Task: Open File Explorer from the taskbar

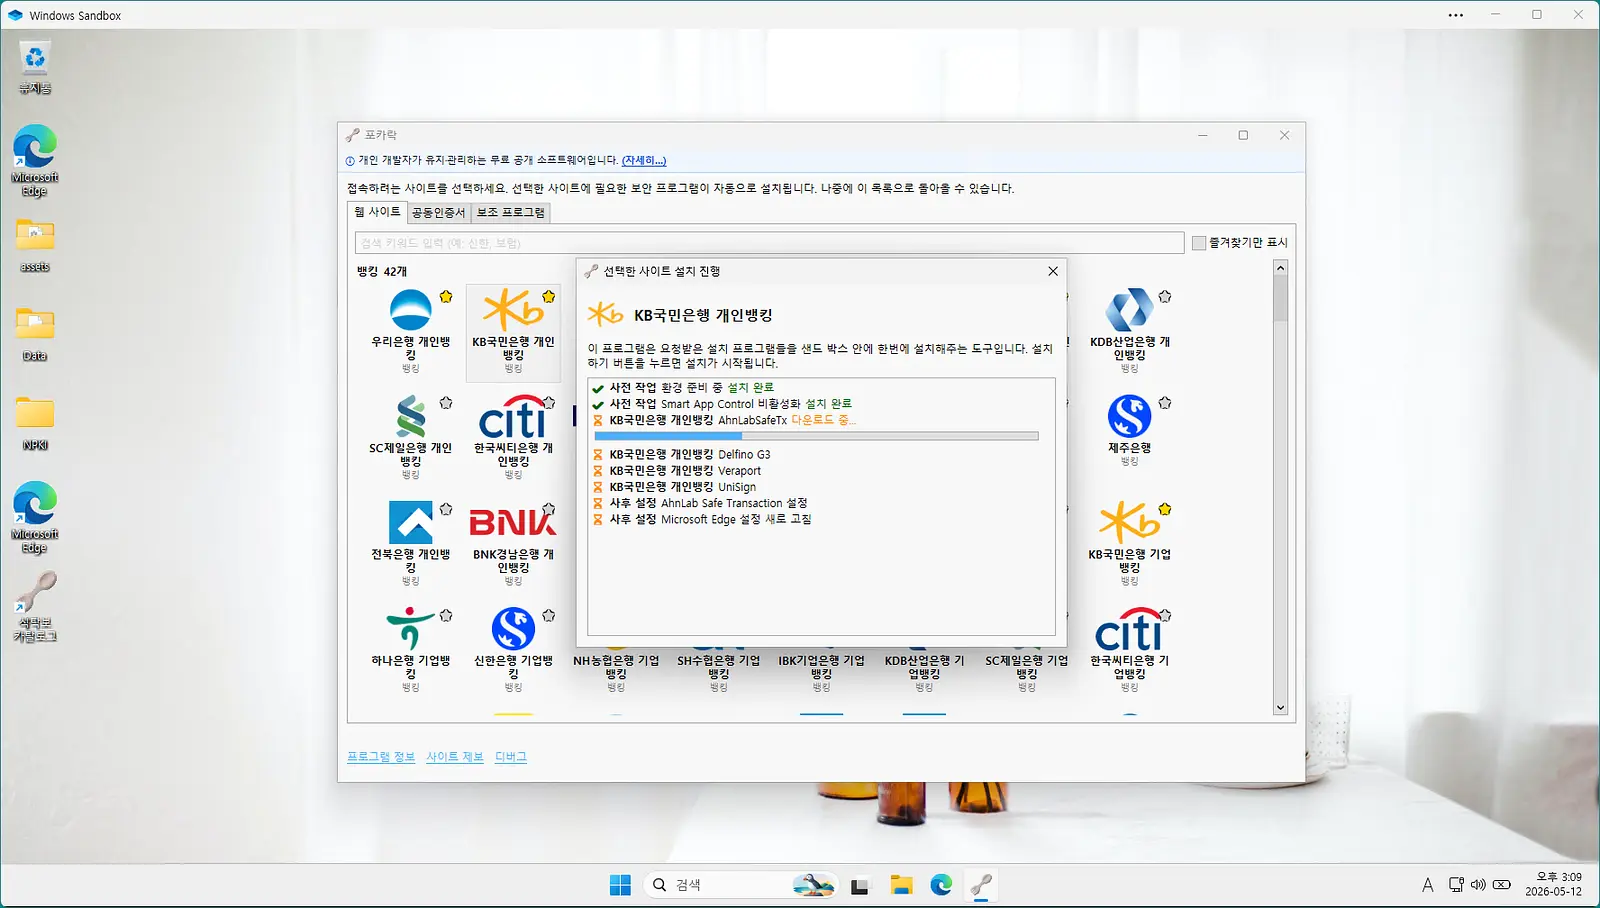Action: click(901, 885)
